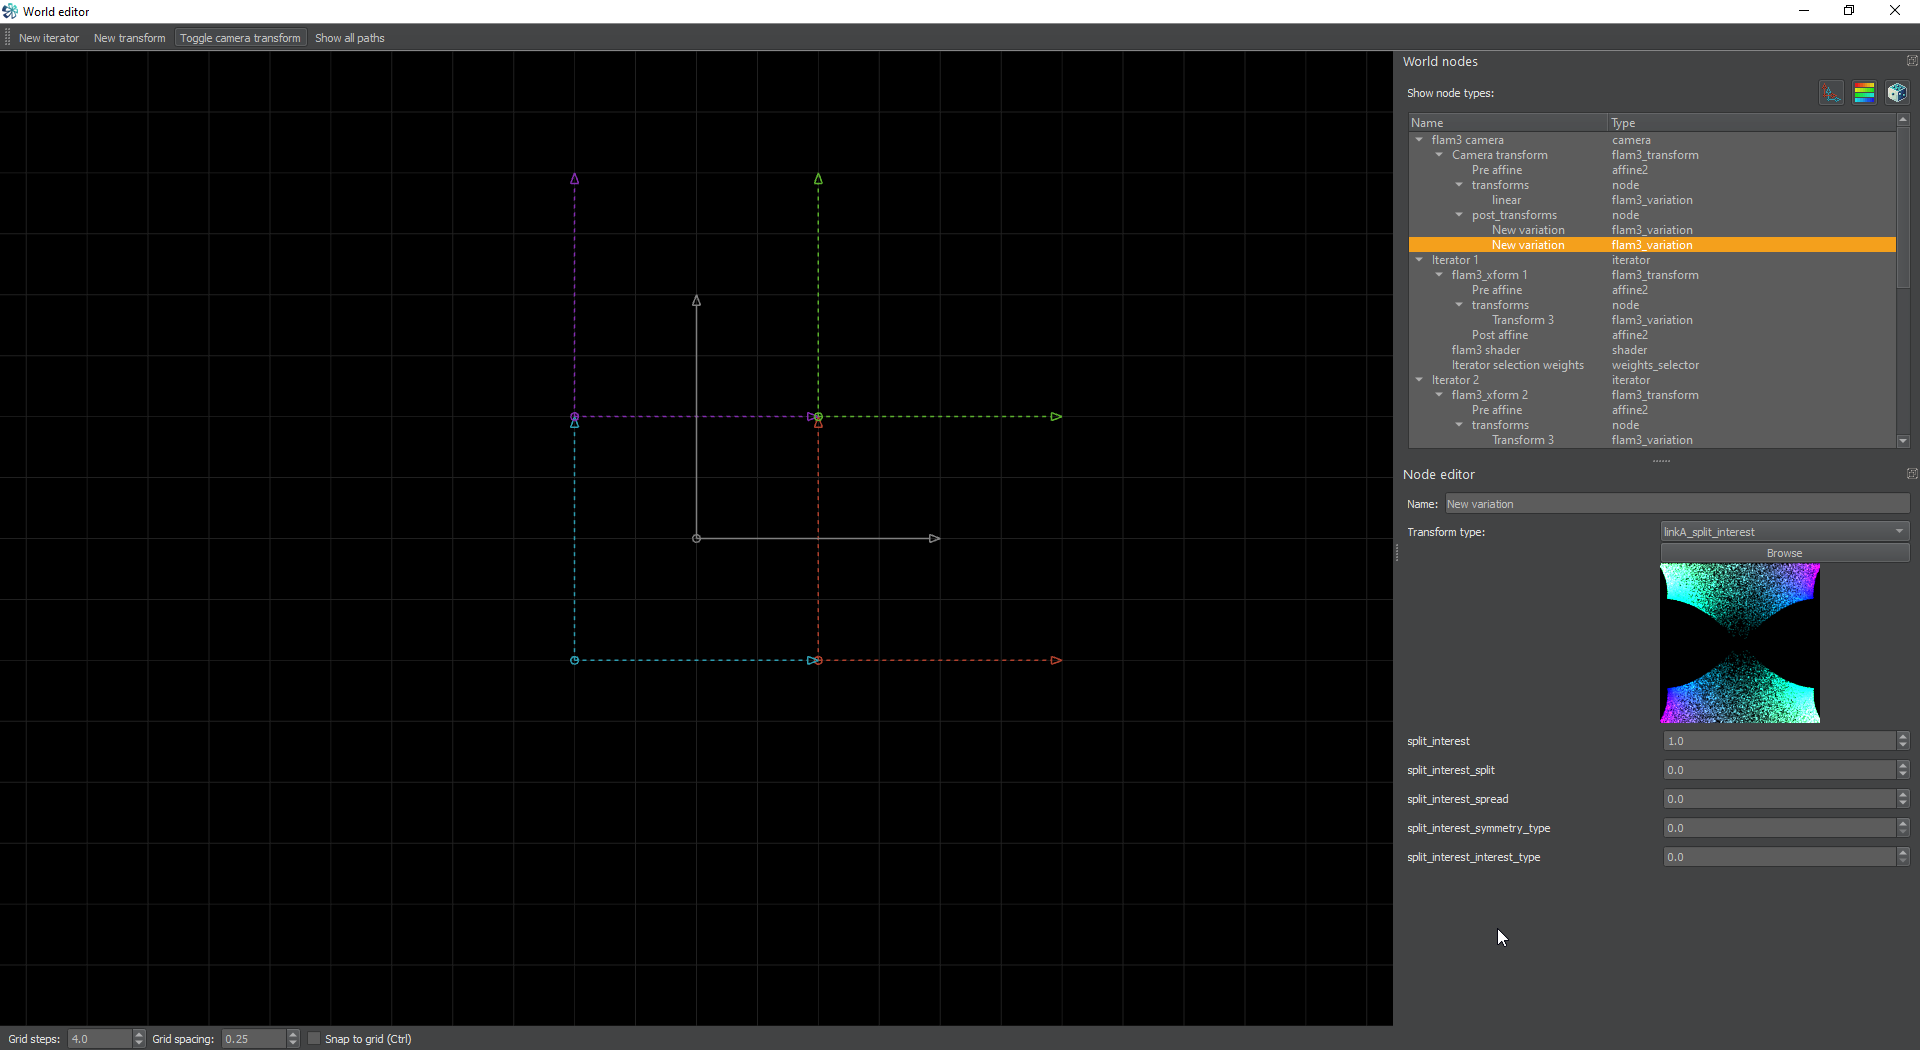
Task: Browse for a transform type
Action: pos(1785,553)
